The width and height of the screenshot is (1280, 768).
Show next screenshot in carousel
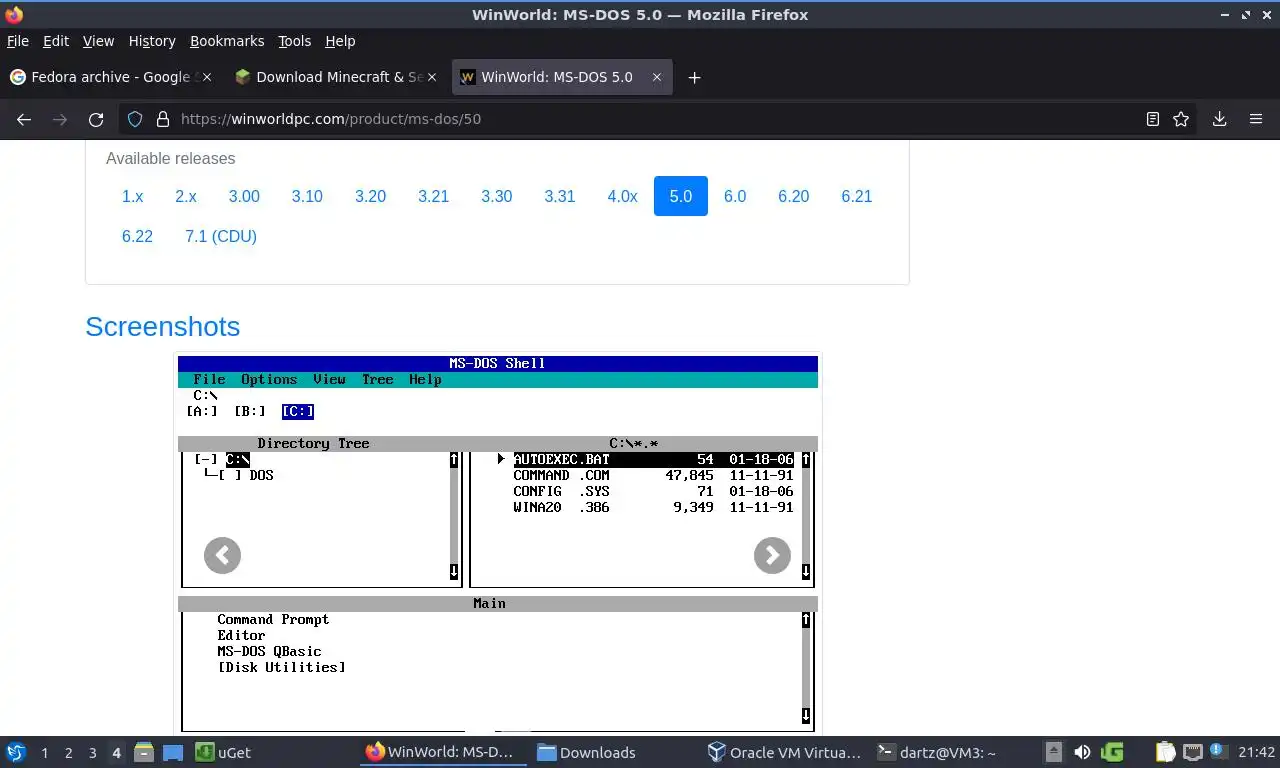coord(772,555)
